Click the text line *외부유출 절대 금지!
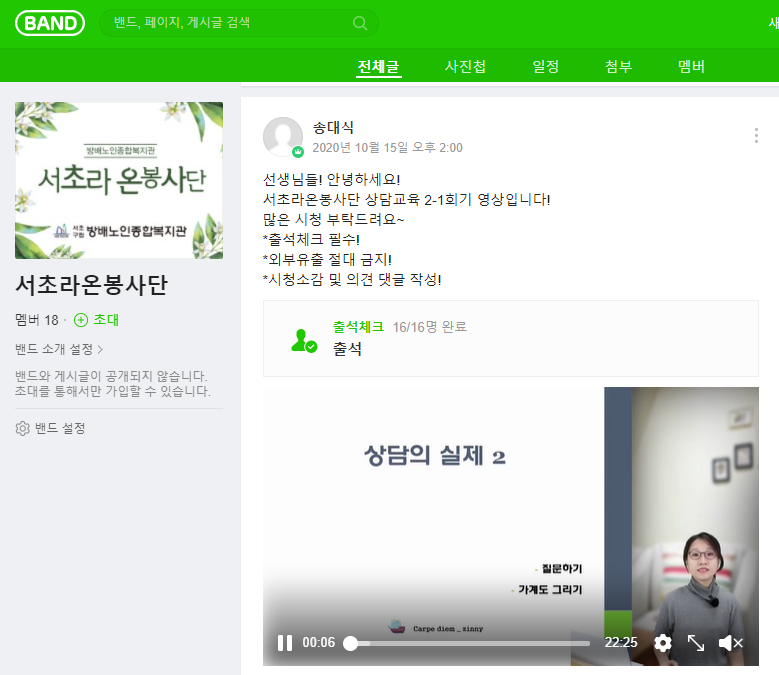The height and width of the screenshot is (675, 779). click(x=327, y=259)
